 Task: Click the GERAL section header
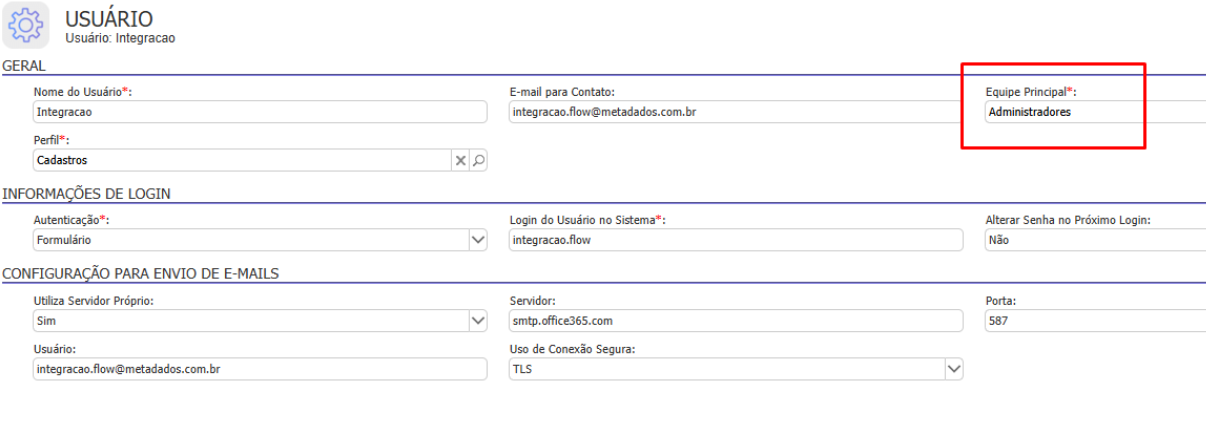click(x=24, y=66)
